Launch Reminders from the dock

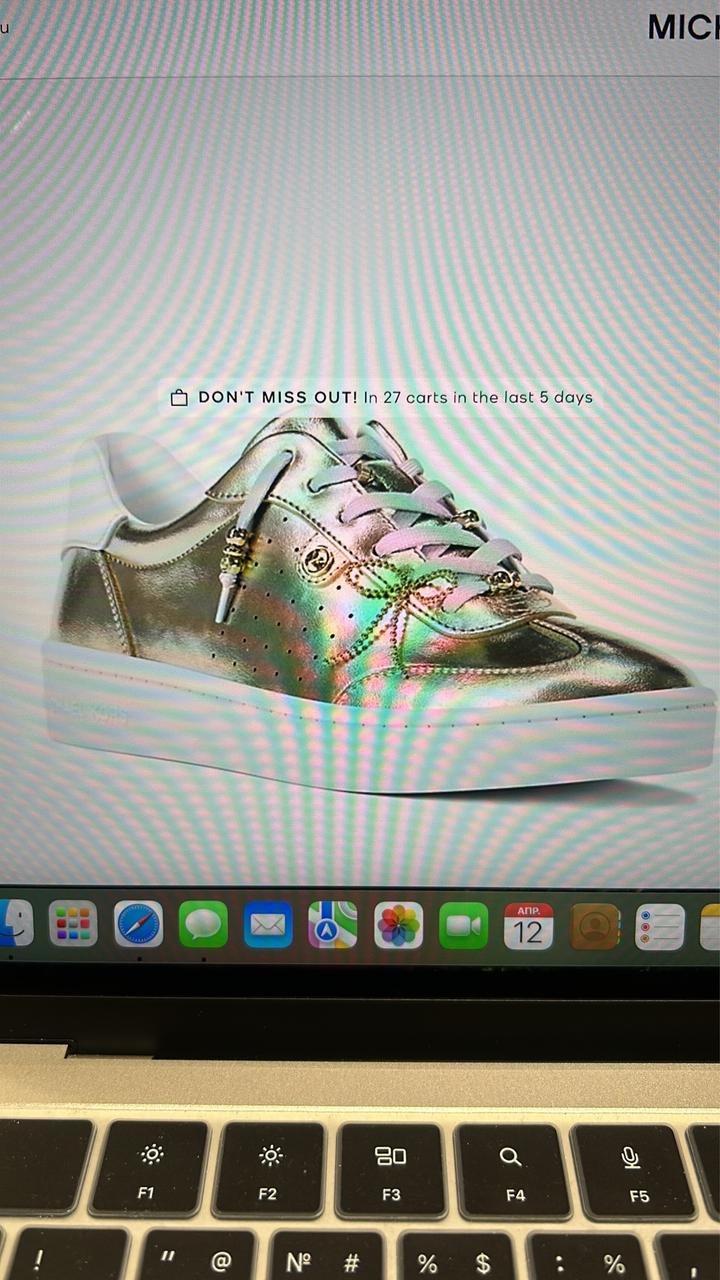660,927
